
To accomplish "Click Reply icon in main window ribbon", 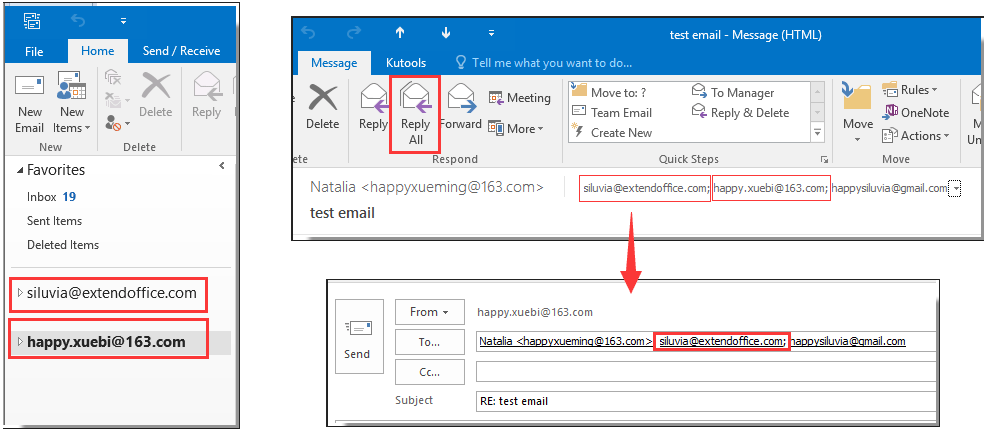I will point(206,96).
